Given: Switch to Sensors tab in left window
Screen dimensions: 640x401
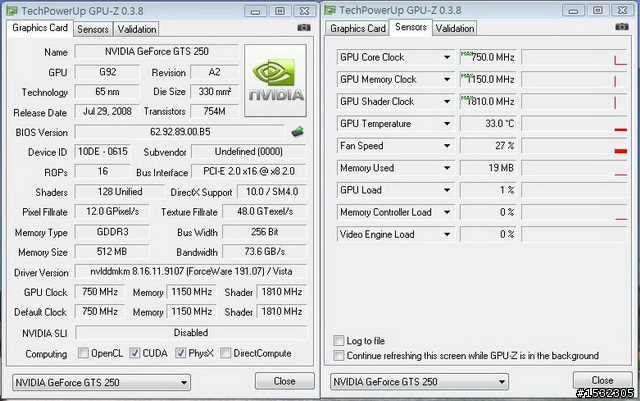Looking at the screenshot, I should [x=93, y=29].
